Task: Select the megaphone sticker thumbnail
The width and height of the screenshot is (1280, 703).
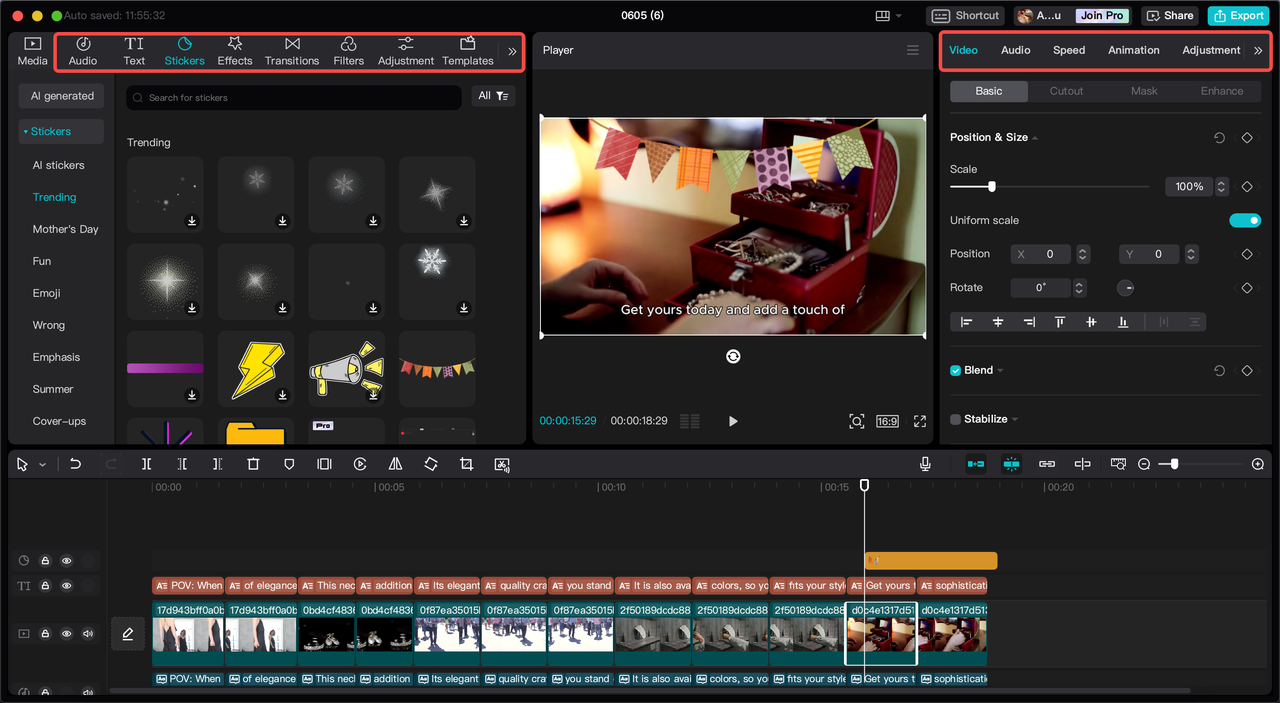Action: [346, 369]
